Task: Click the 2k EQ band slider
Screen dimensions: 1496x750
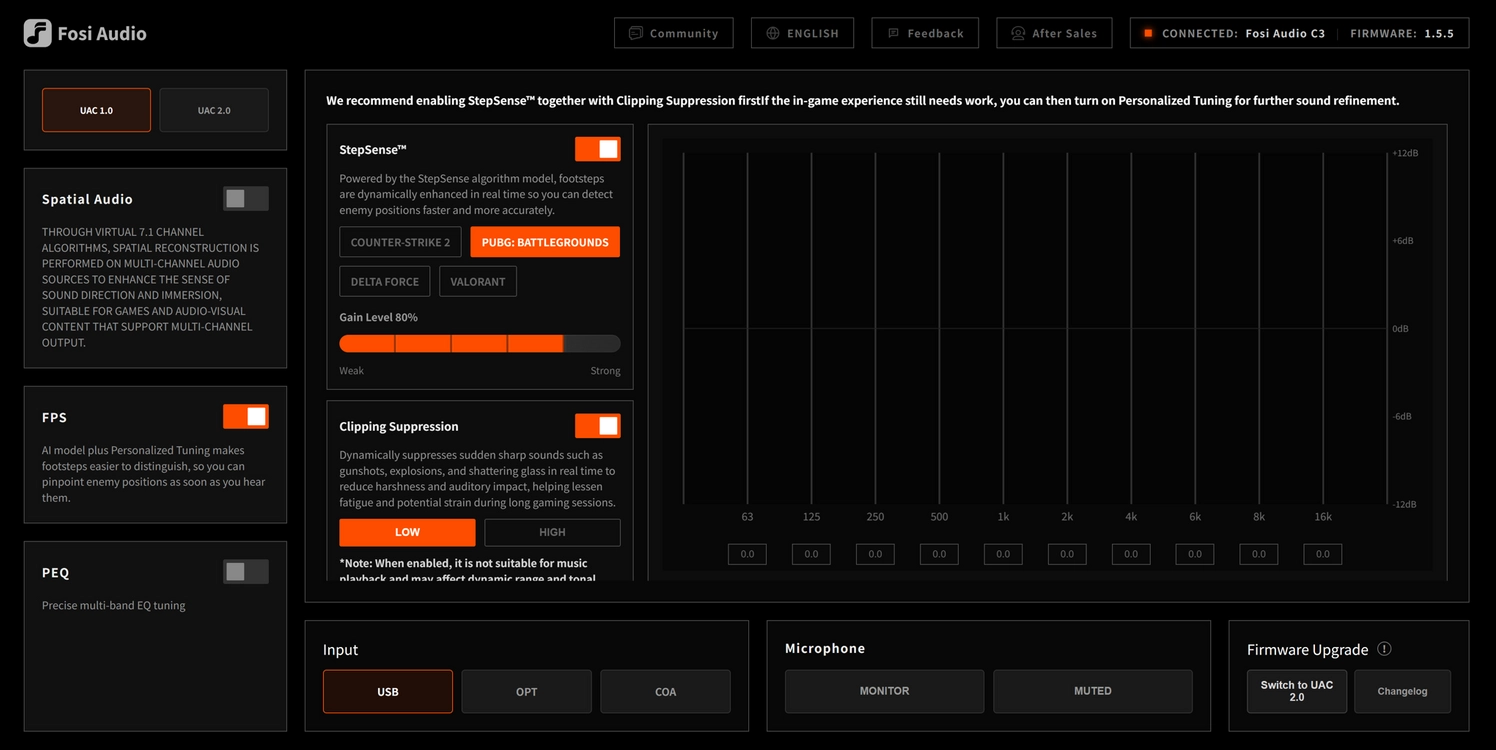Action: (1067, 328)
